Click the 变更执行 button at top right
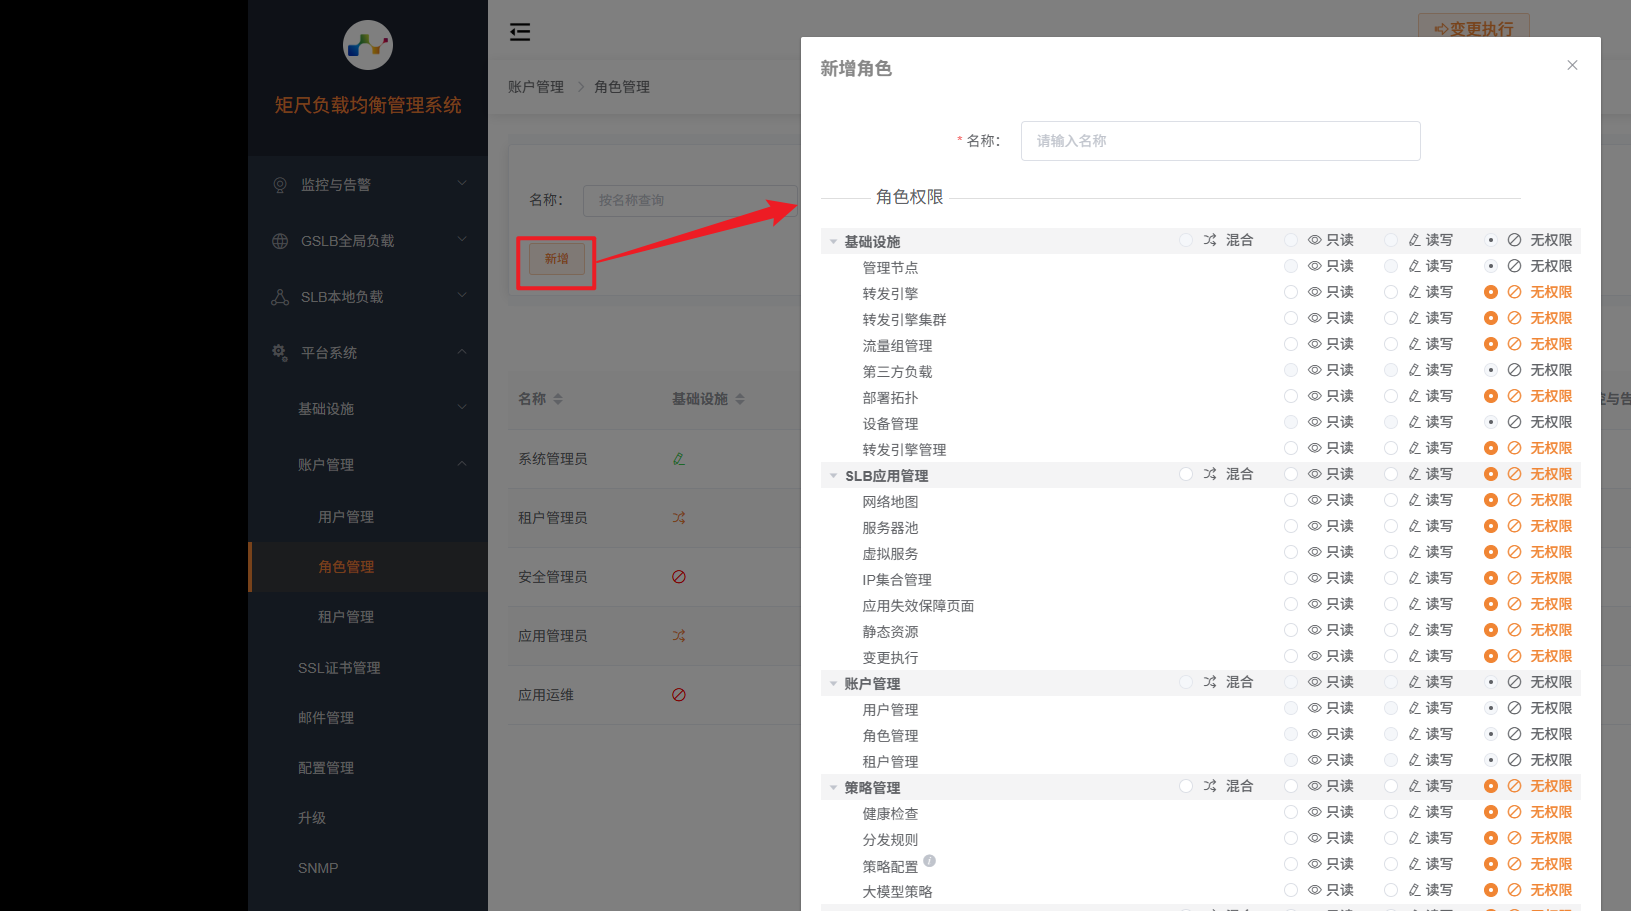The width and height of the screenshot is (1631, 911). pyautogui.click(x=1474, y=29)
